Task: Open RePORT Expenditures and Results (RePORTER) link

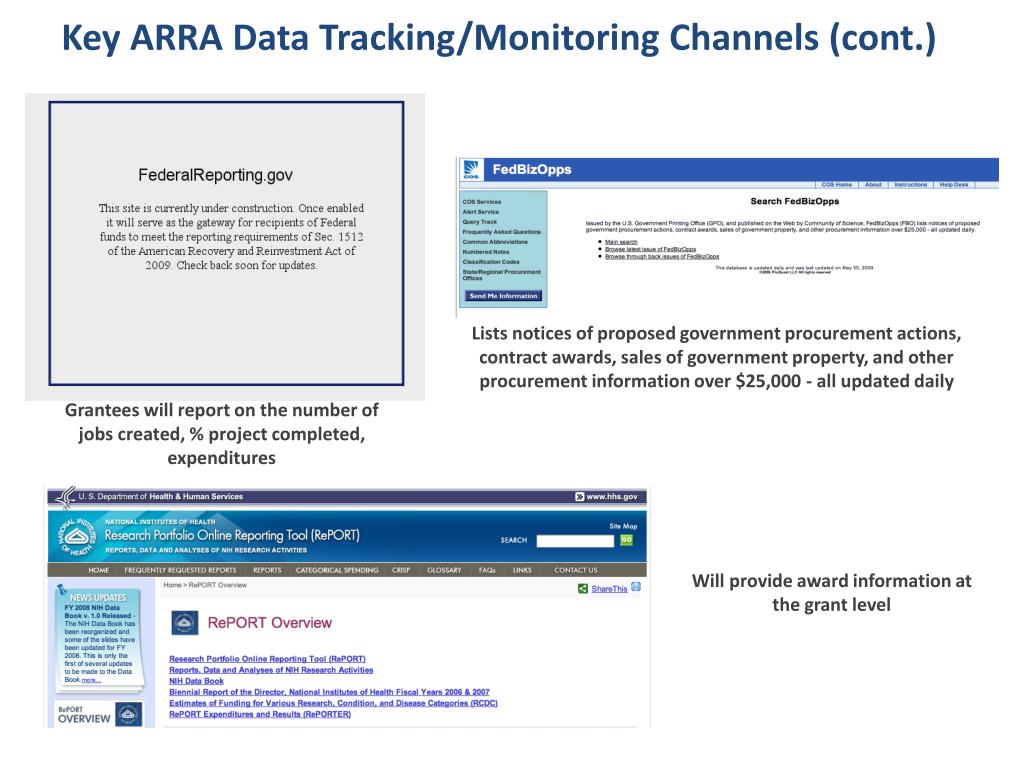Action: tap(260, 714)
